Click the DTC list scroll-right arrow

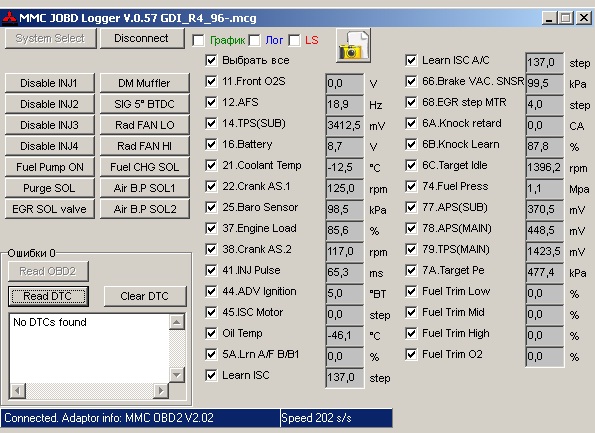(161, 390)
